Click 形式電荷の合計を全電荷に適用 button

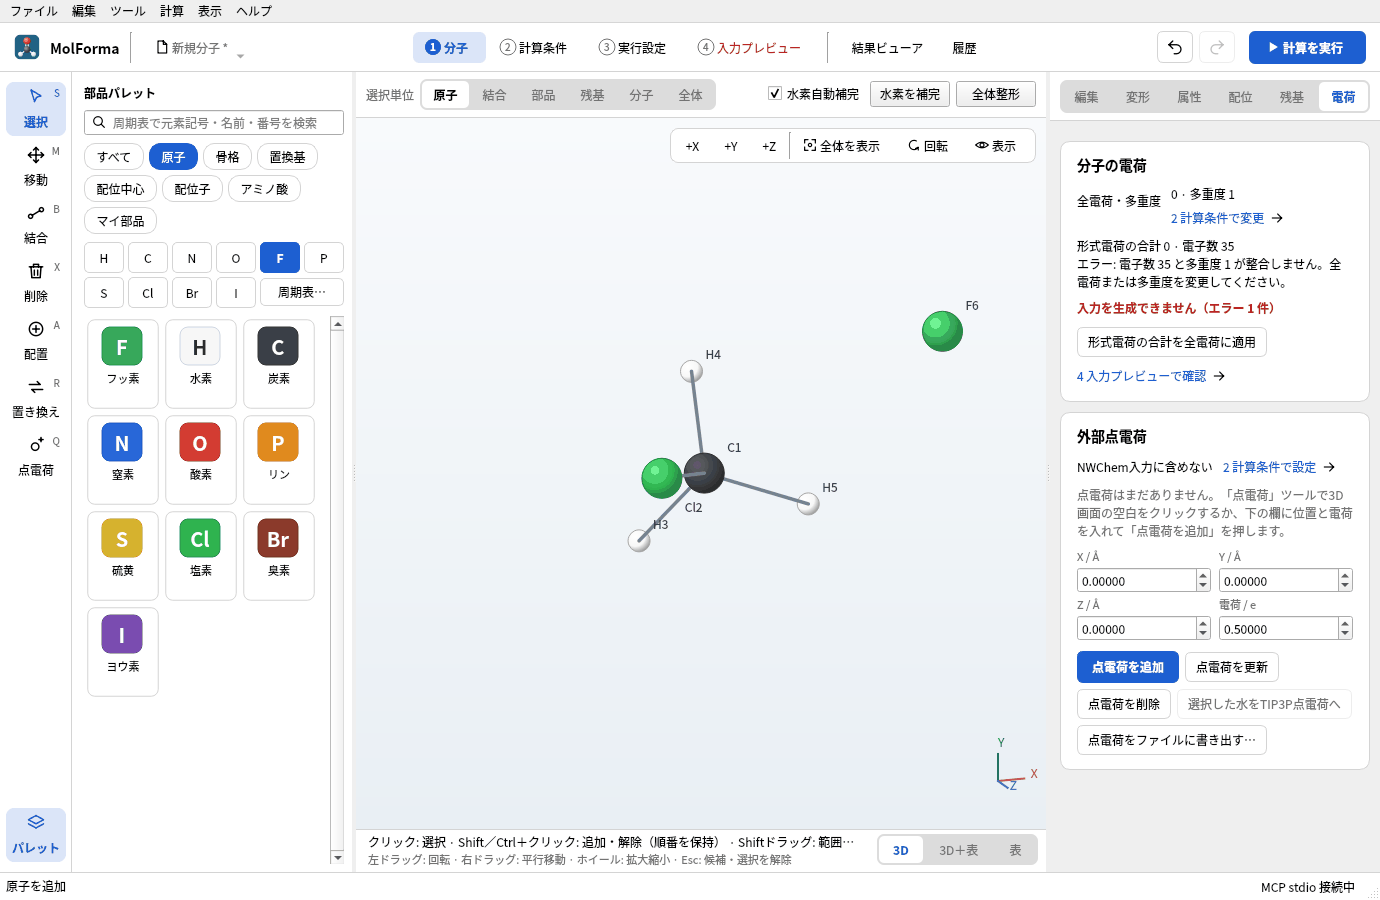tap(1172, 342)
